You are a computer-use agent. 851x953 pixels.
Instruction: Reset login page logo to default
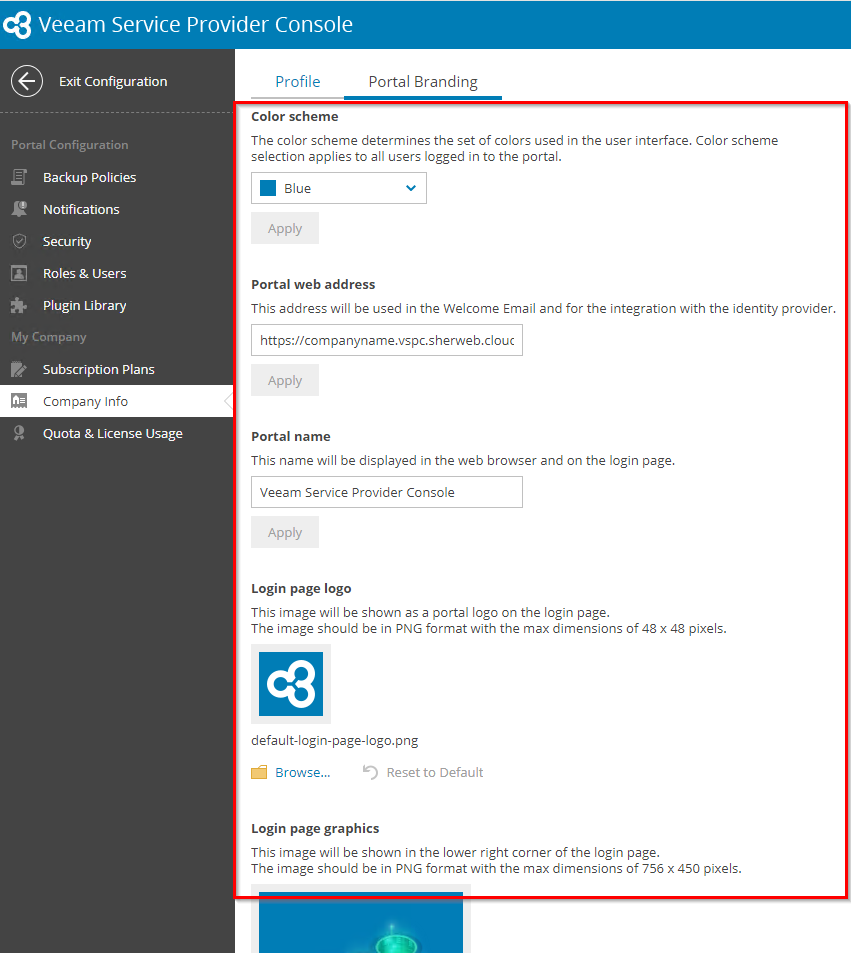[x=435, y=772]
